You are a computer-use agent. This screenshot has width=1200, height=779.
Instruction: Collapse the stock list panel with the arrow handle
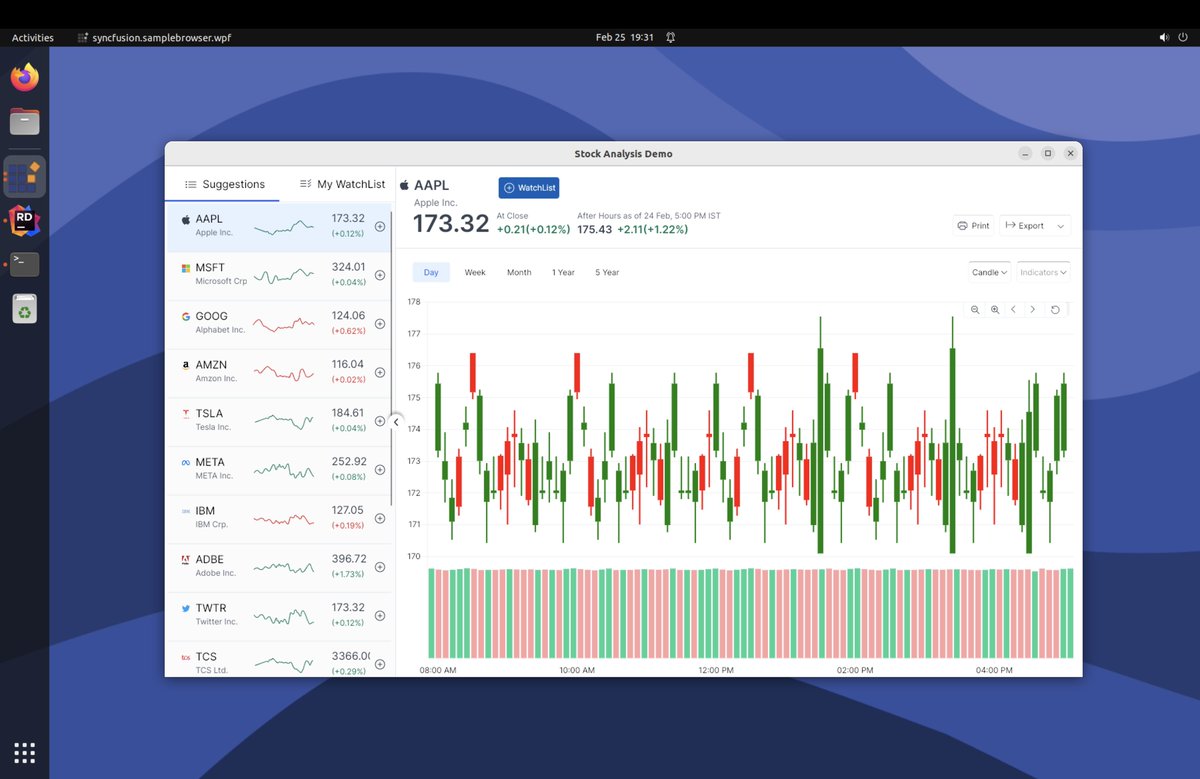coord(396,422)
